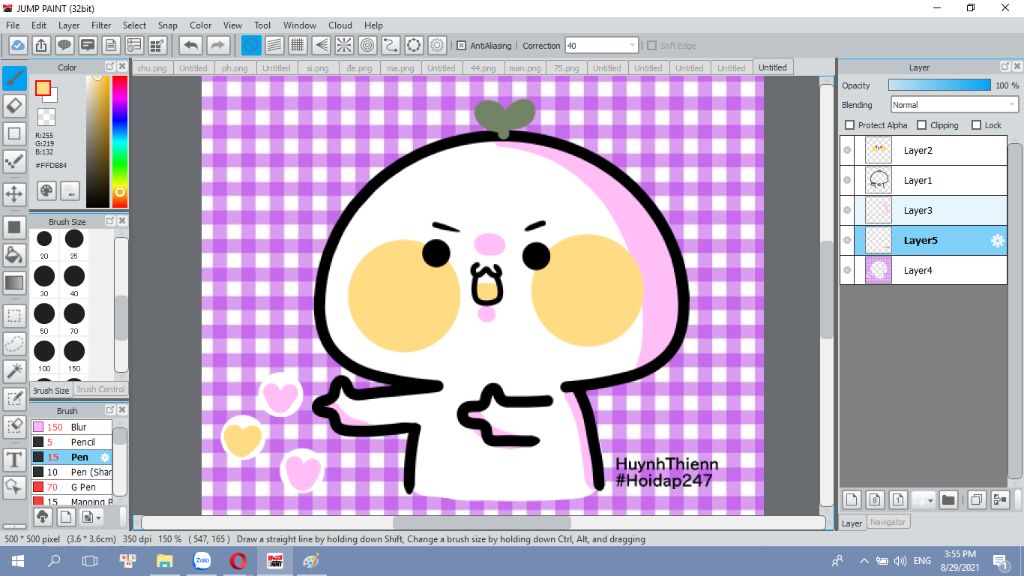Open the Zalo app on the taskbar
This screenshot has width=1024, height=576.
[x=202, y=560]
